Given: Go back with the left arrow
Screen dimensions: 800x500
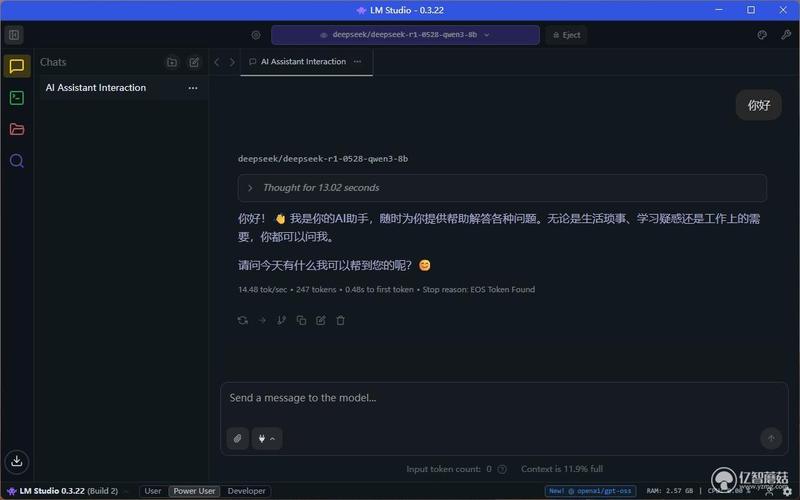Looking at the screenshot, I should pyautogui.click(x=217, y=62).
